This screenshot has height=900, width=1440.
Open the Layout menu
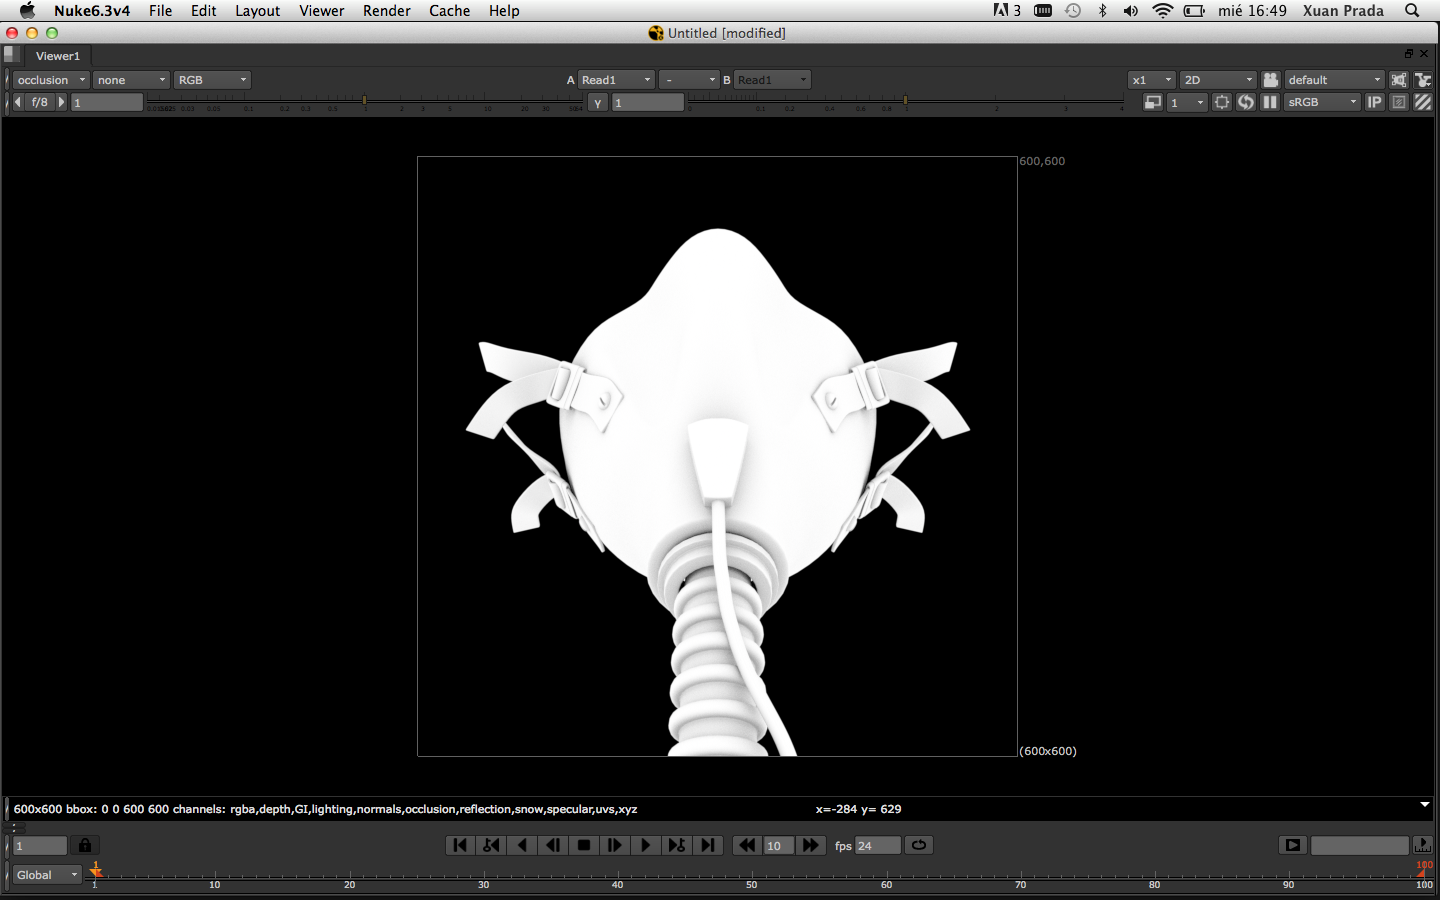(257, 11)
